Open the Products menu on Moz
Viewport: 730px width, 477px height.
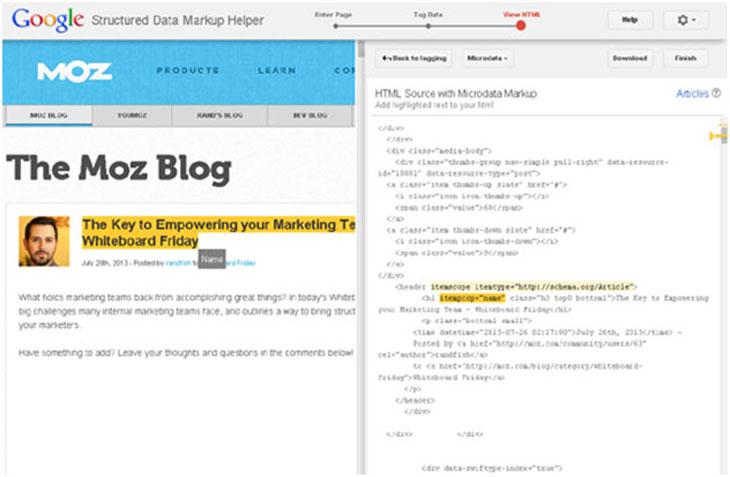click(187, 71)
